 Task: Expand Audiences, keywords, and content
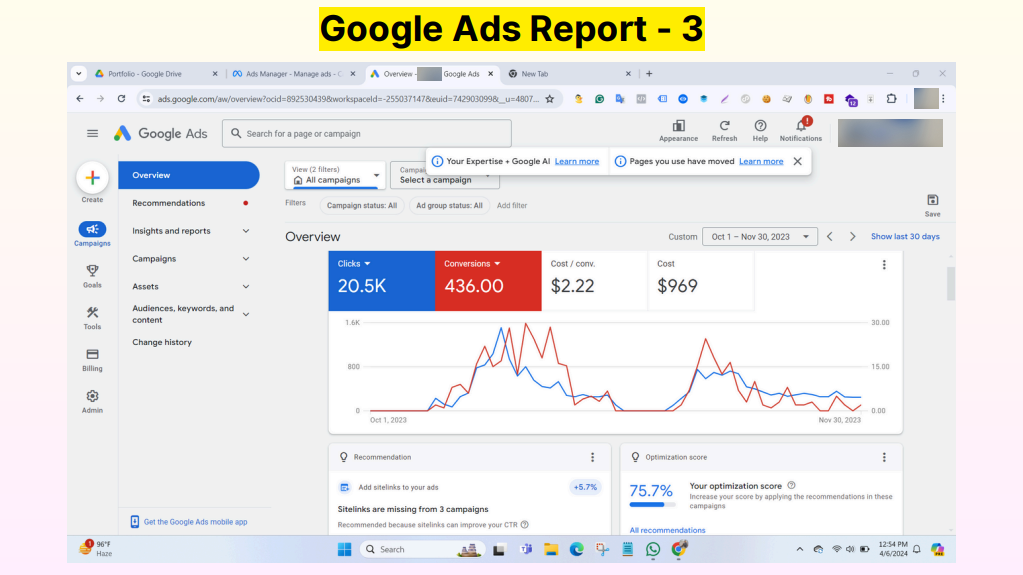pos(246,314)
